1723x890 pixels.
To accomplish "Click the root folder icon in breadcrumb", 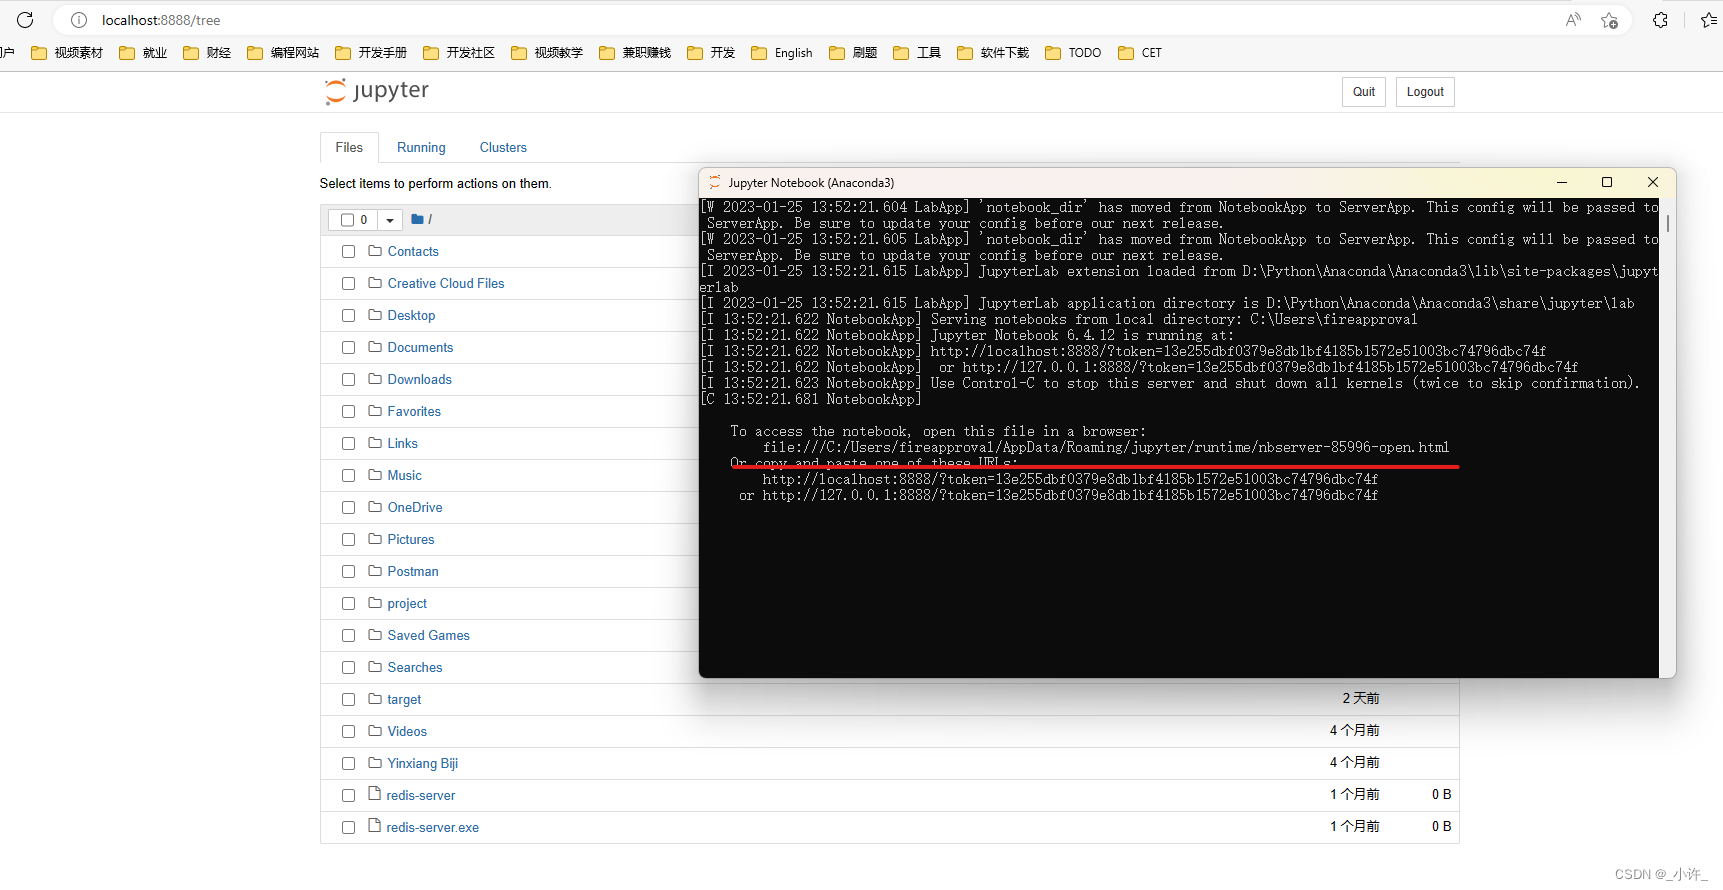I will point(417,219).
